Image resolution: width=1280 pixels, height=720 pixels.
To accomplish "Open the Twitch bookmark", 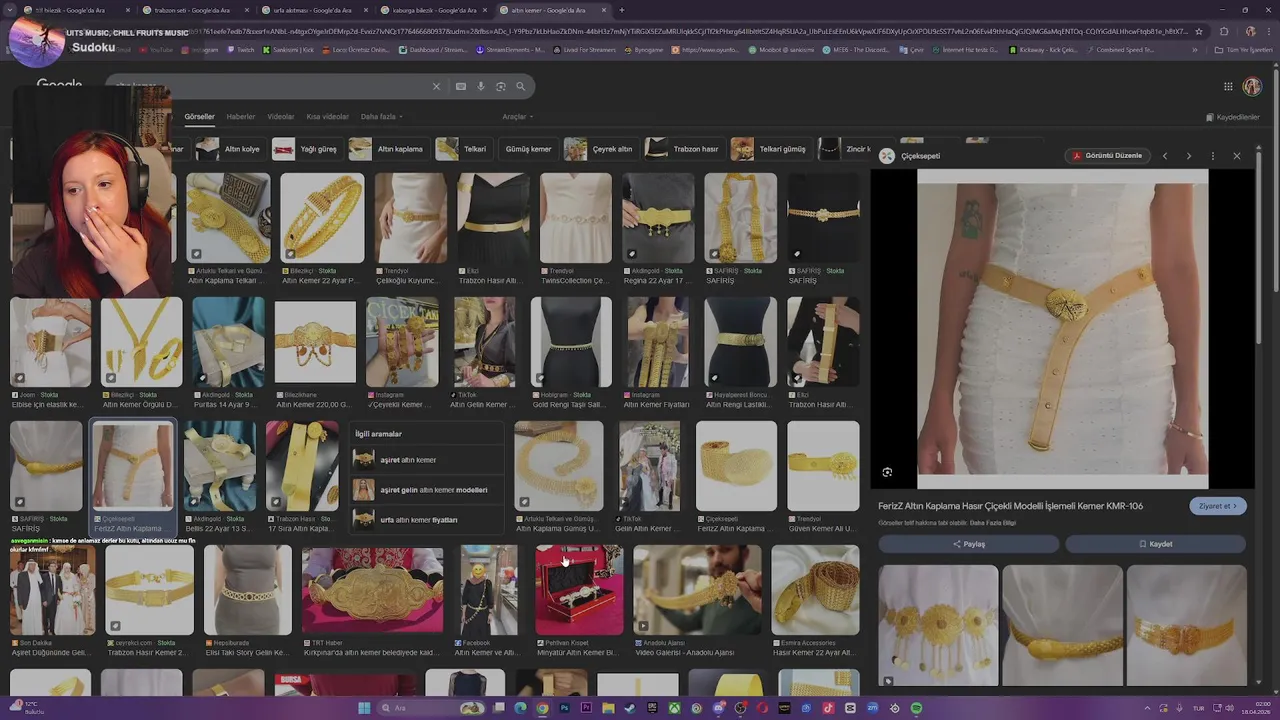I will point(241,49).
